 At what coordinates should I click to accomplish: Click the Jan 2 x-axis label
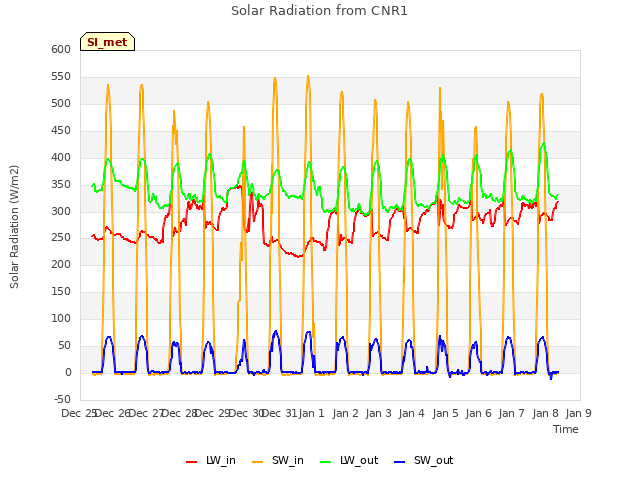click(x=345, y=413)
